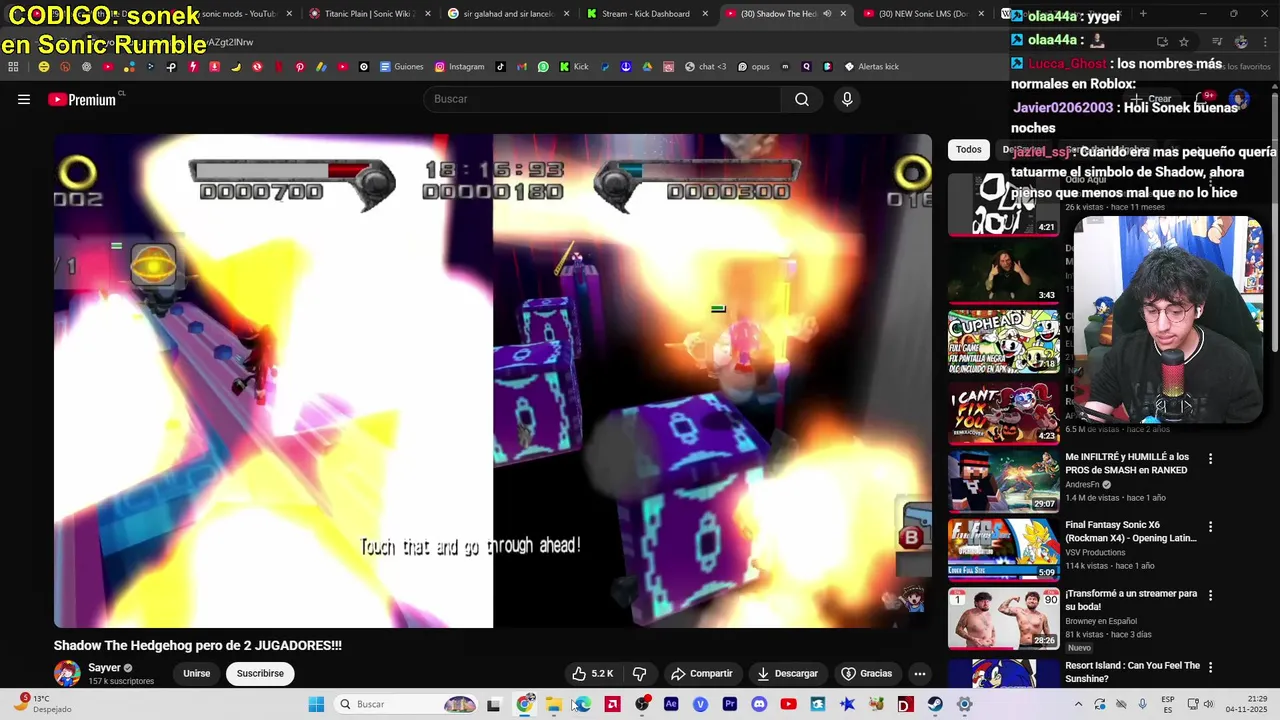Select the Todos filter chip
Image resolution: width=1280 pixels, height=720 pixels.
[x=968, y=149]
